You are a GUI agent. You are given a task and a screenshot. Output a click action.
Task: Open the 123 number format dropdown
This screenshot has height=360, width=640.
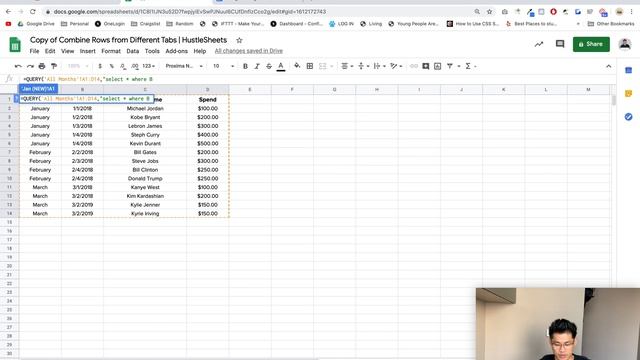pos(149,66)
